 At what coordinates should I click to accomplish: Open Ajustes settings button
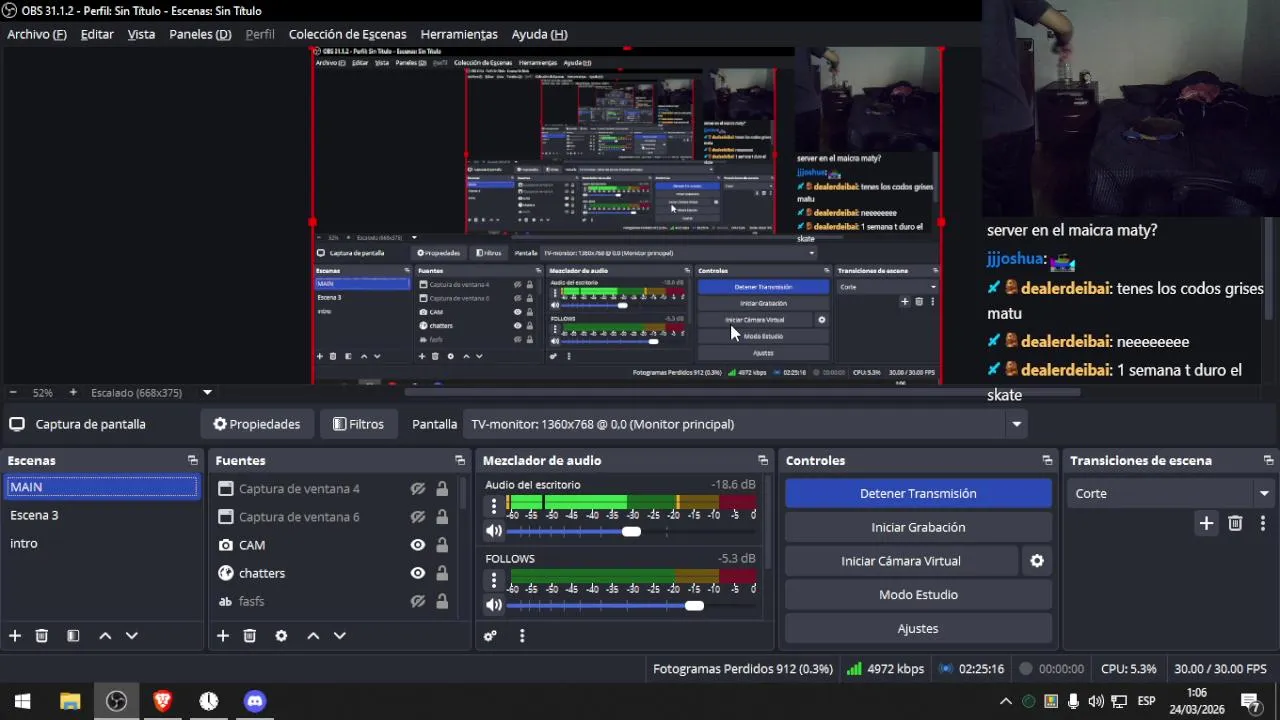918,629
